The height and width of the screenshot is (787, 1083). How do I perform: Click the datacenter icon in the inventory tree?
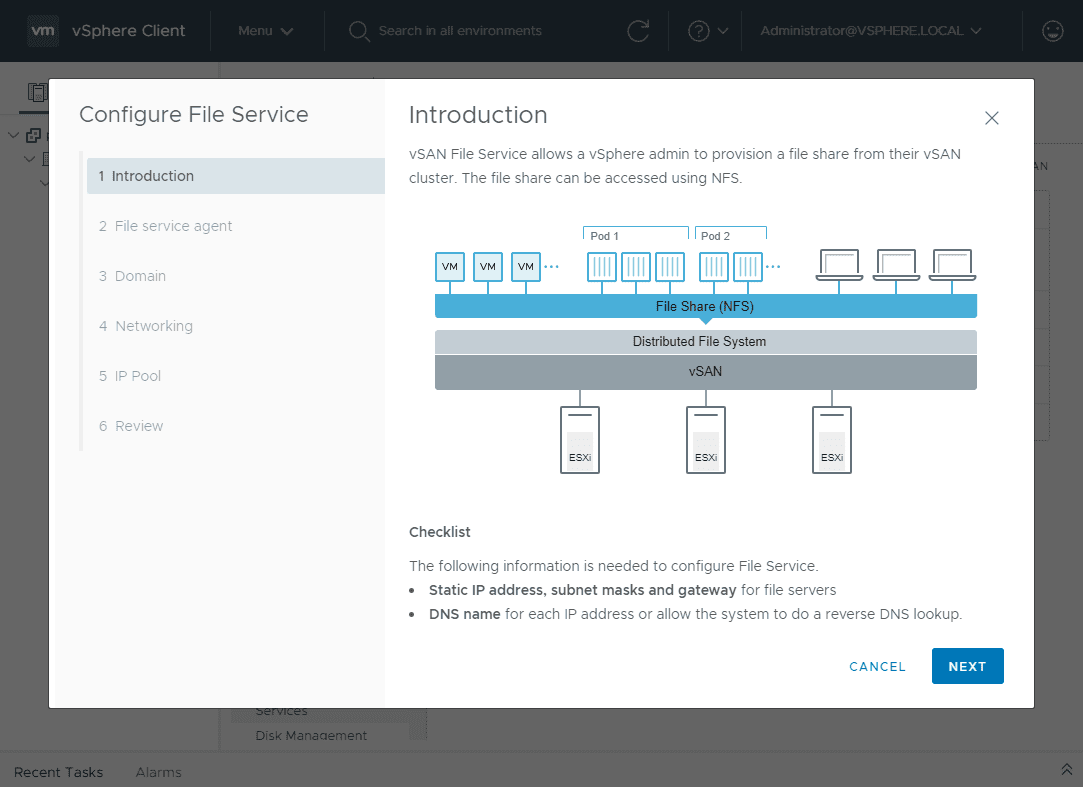tap(46, 158)
